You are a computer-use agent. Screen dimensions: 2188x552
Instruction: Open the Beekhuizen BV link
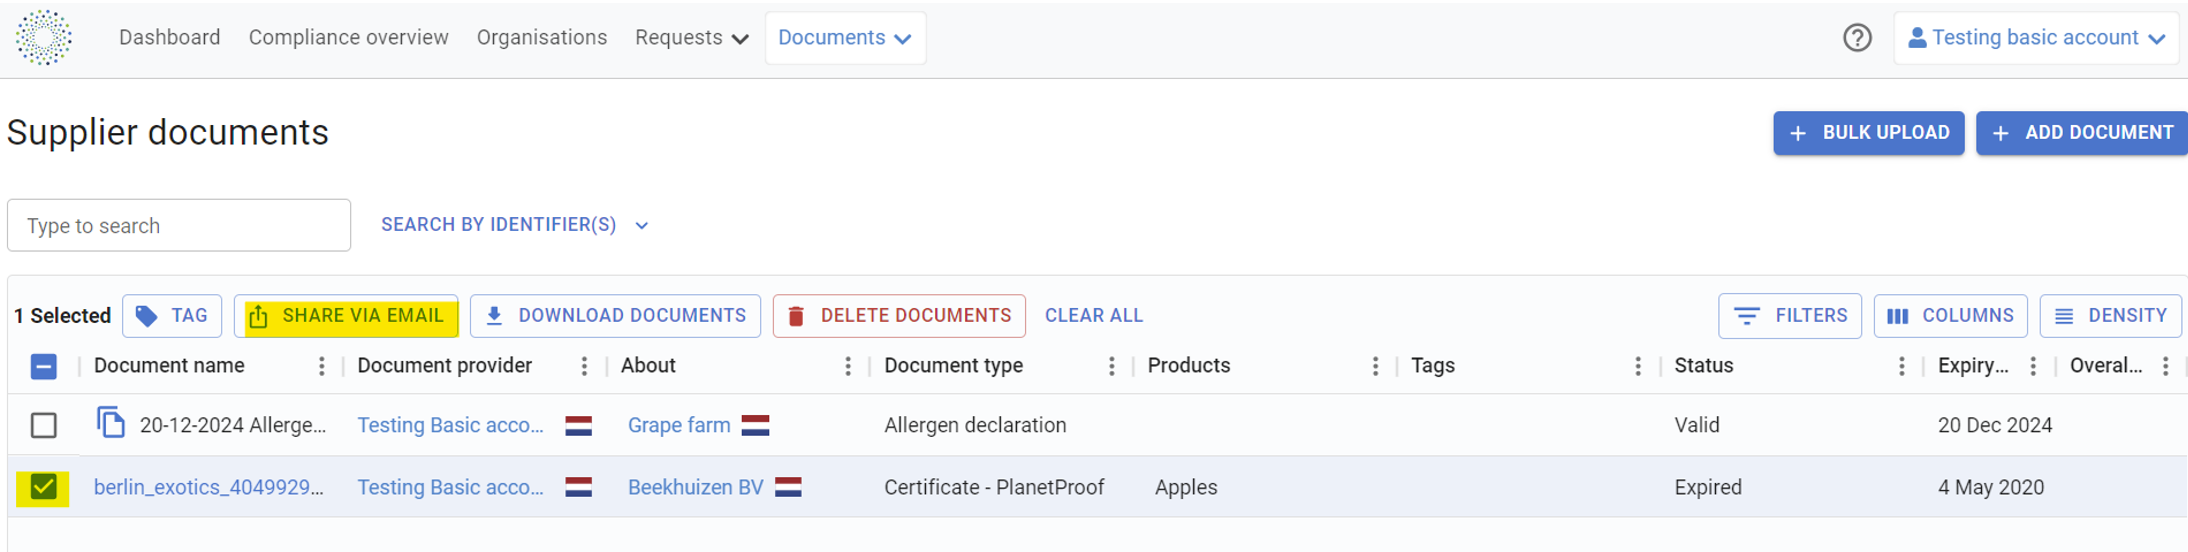click(695, 488)
